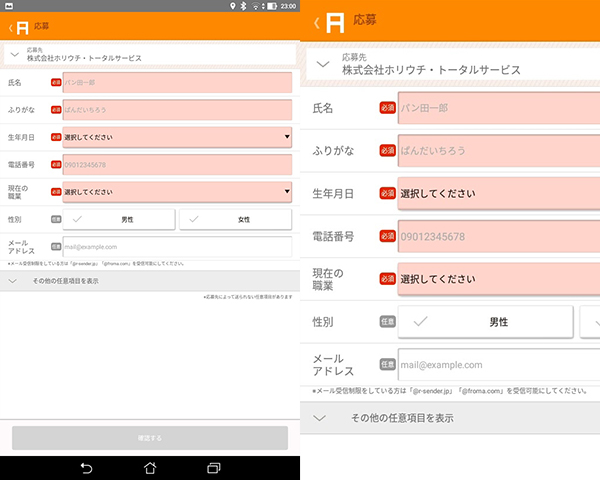Tap the Android home navigation button

(x=150, y=468)
